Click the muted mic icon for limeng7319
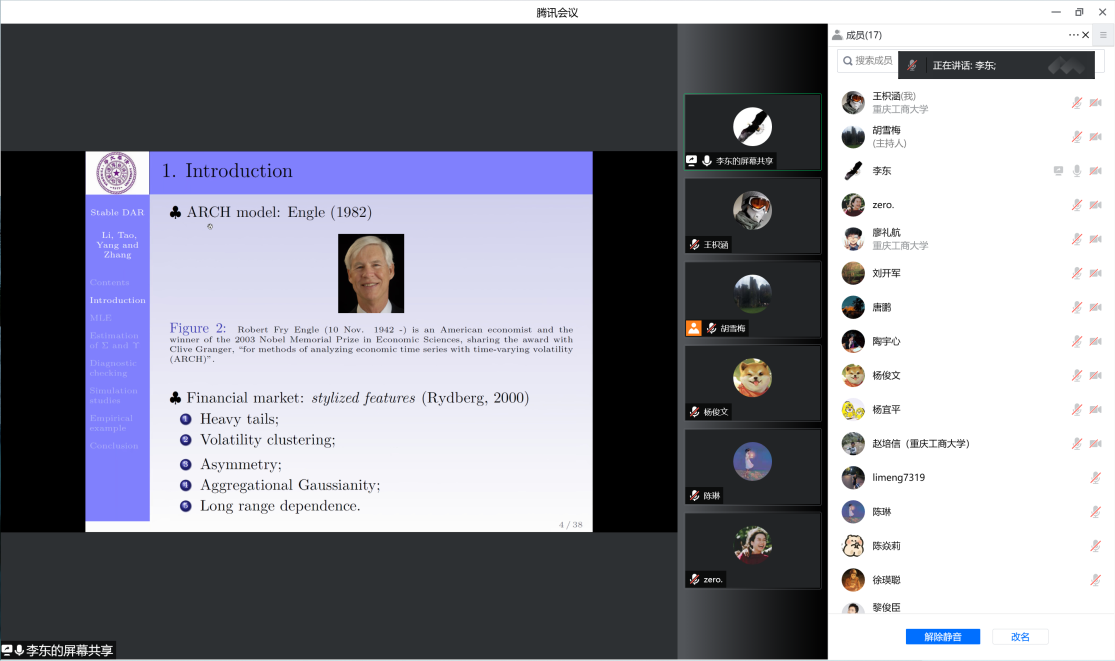Image resolution: width=1115 pixels, height=661 pixels. (x=1095, y=478)
